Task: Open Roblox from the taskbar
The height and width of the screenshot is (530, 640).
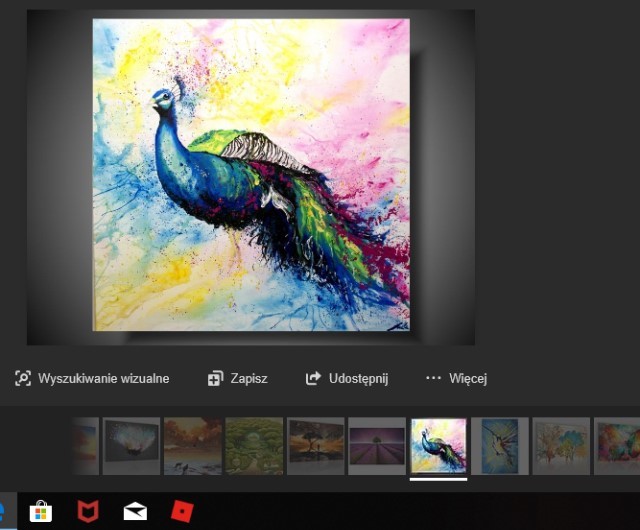Action: click(182, 512)
